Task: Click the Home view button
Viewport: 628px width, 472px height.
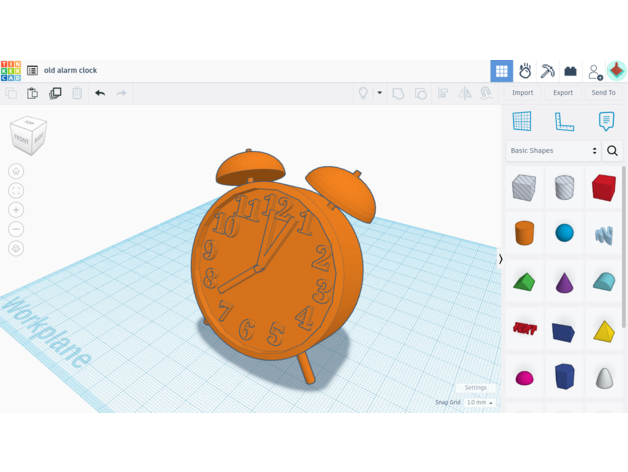Action: pyautogui.click(x=16, y=171)
